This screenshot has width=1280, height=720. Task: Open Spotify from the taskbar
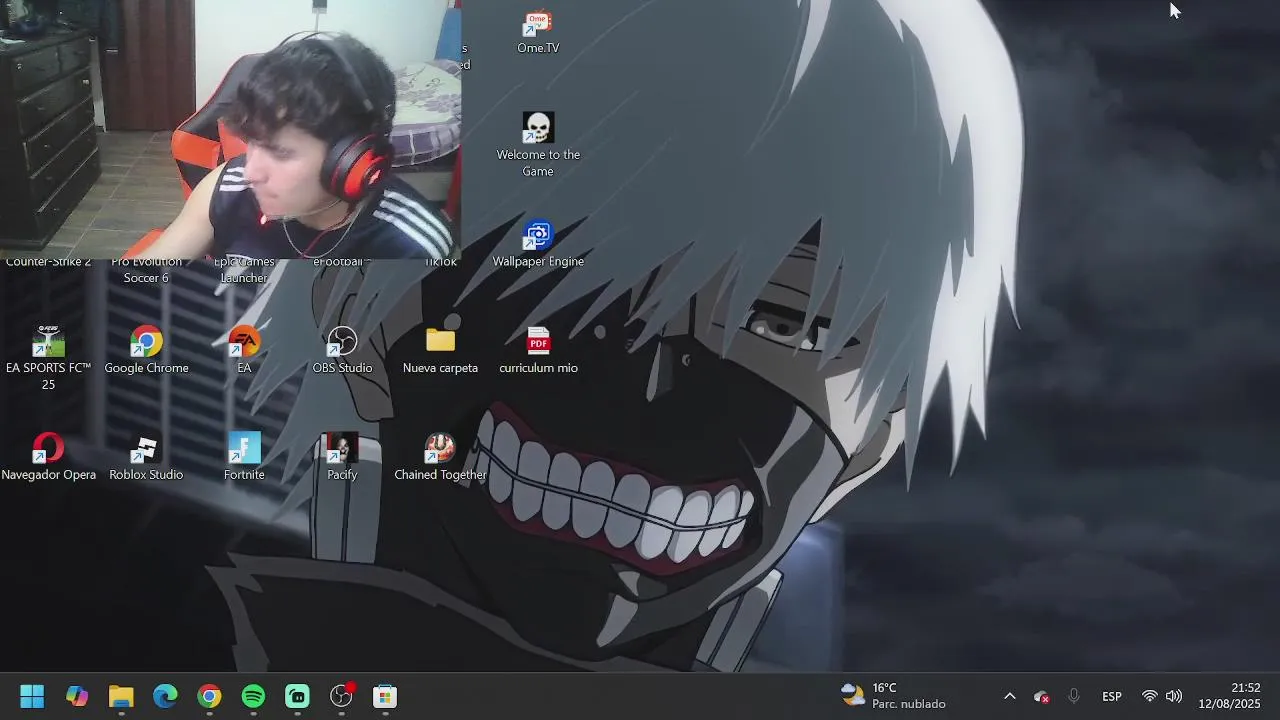[253, 696]
